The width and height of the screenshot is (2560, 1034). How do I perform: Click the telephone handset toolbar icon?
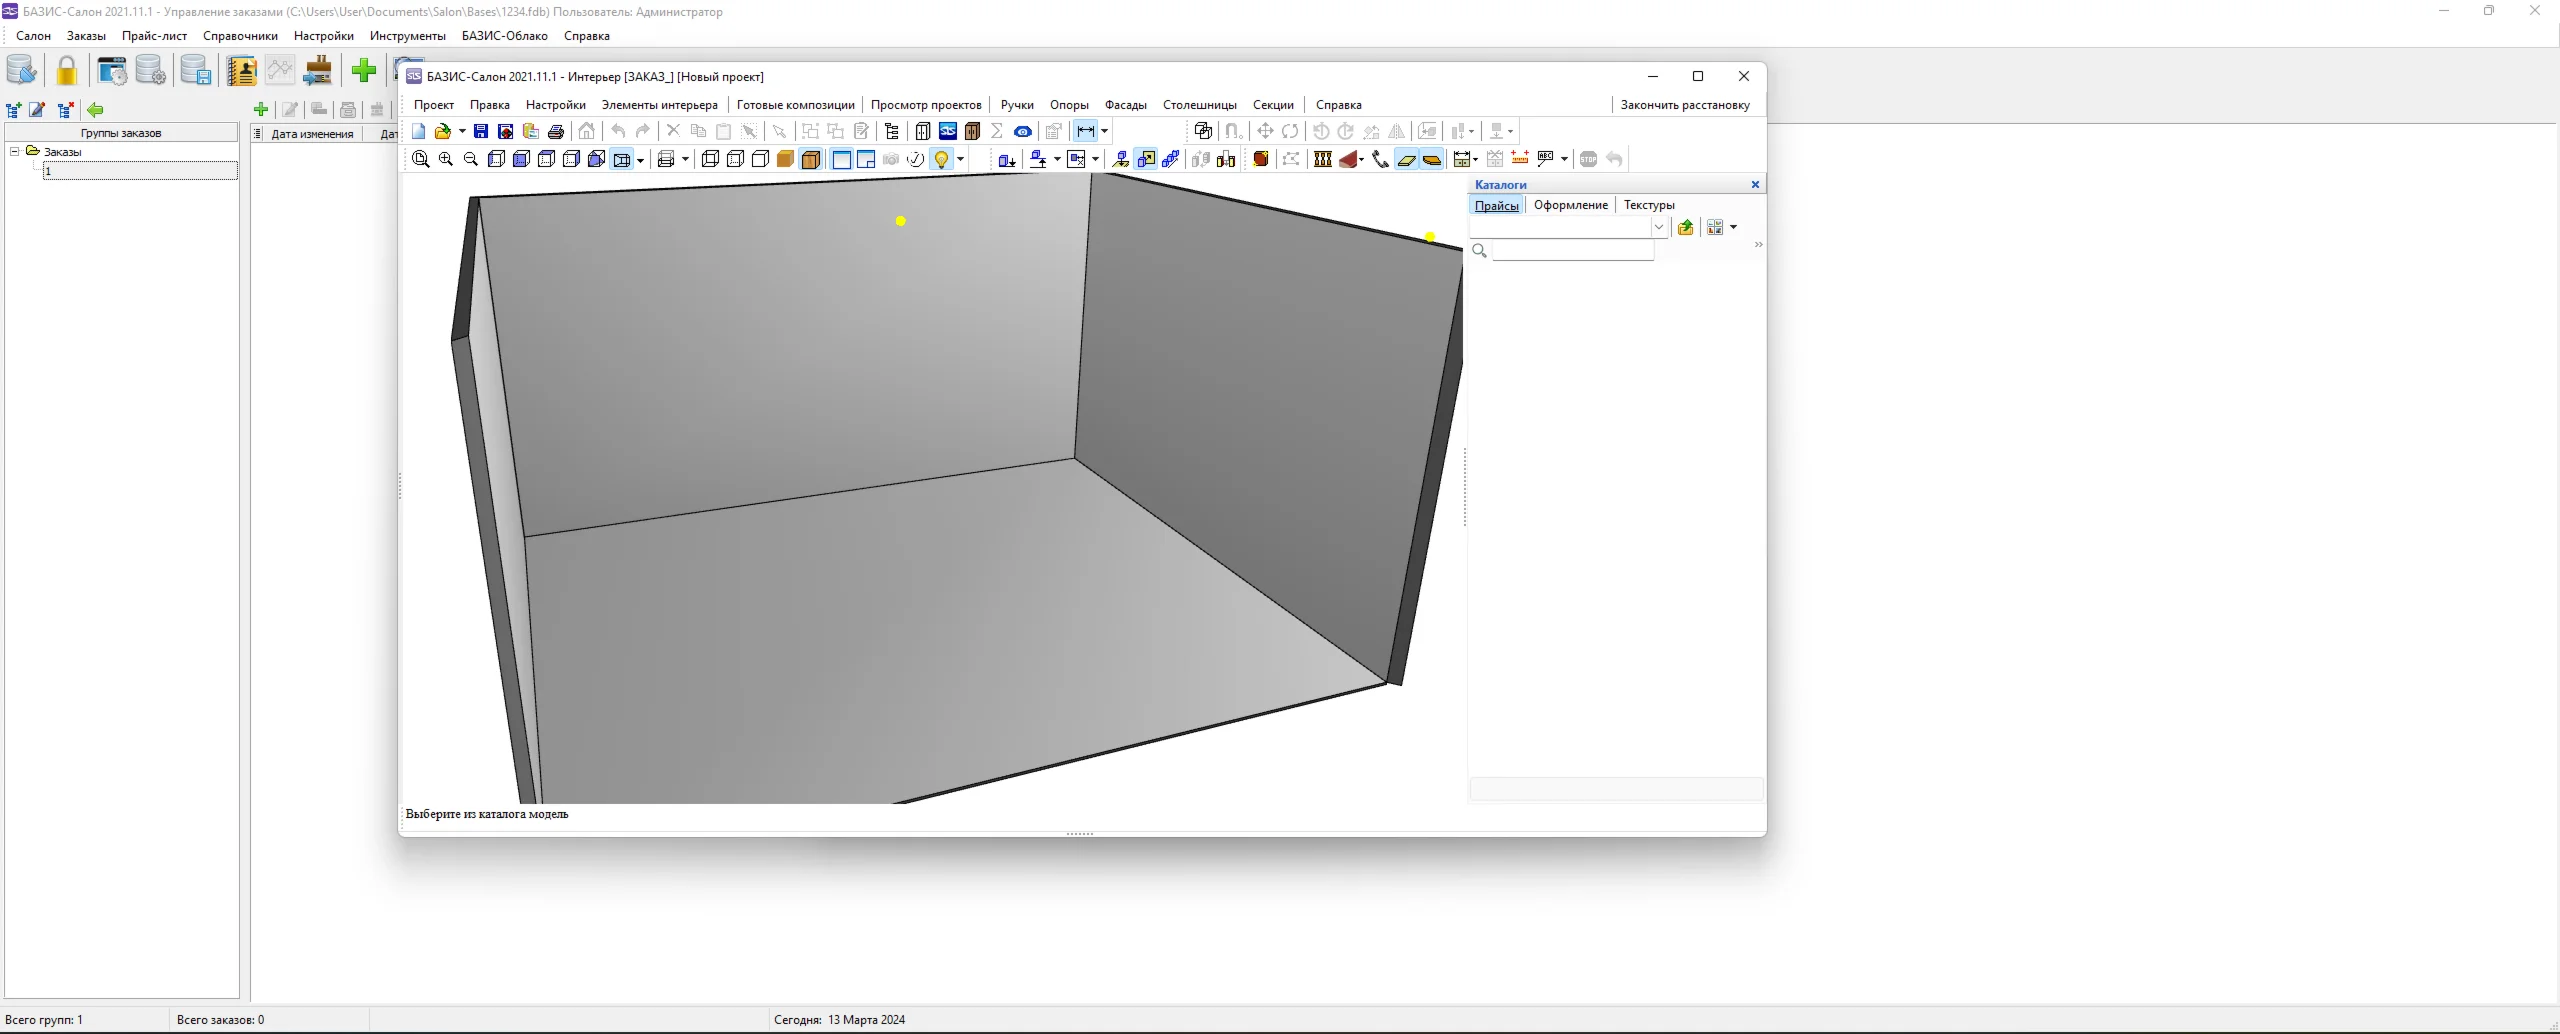[x=1380, y=159]
